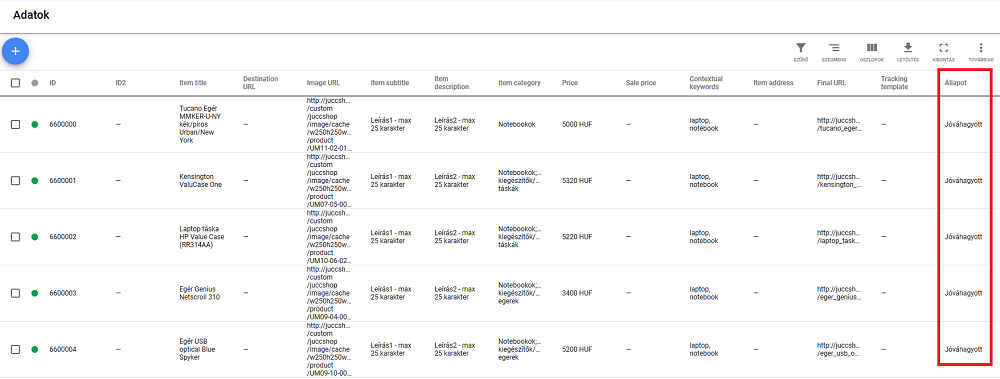The image size is (1000, 379).
Task: Click the Contextual keywords column header
Action: 706,82
